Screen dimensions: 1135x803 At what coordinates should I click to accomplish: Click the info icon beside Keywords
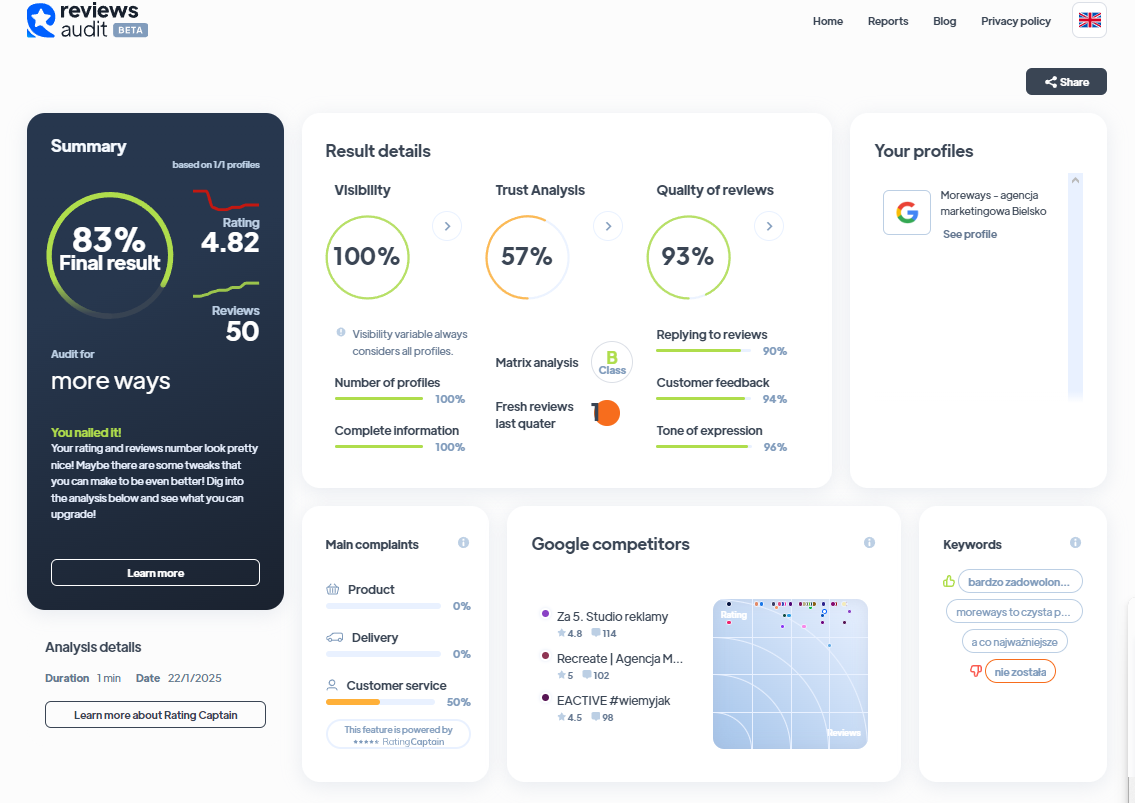click(x=1076, y=543)
